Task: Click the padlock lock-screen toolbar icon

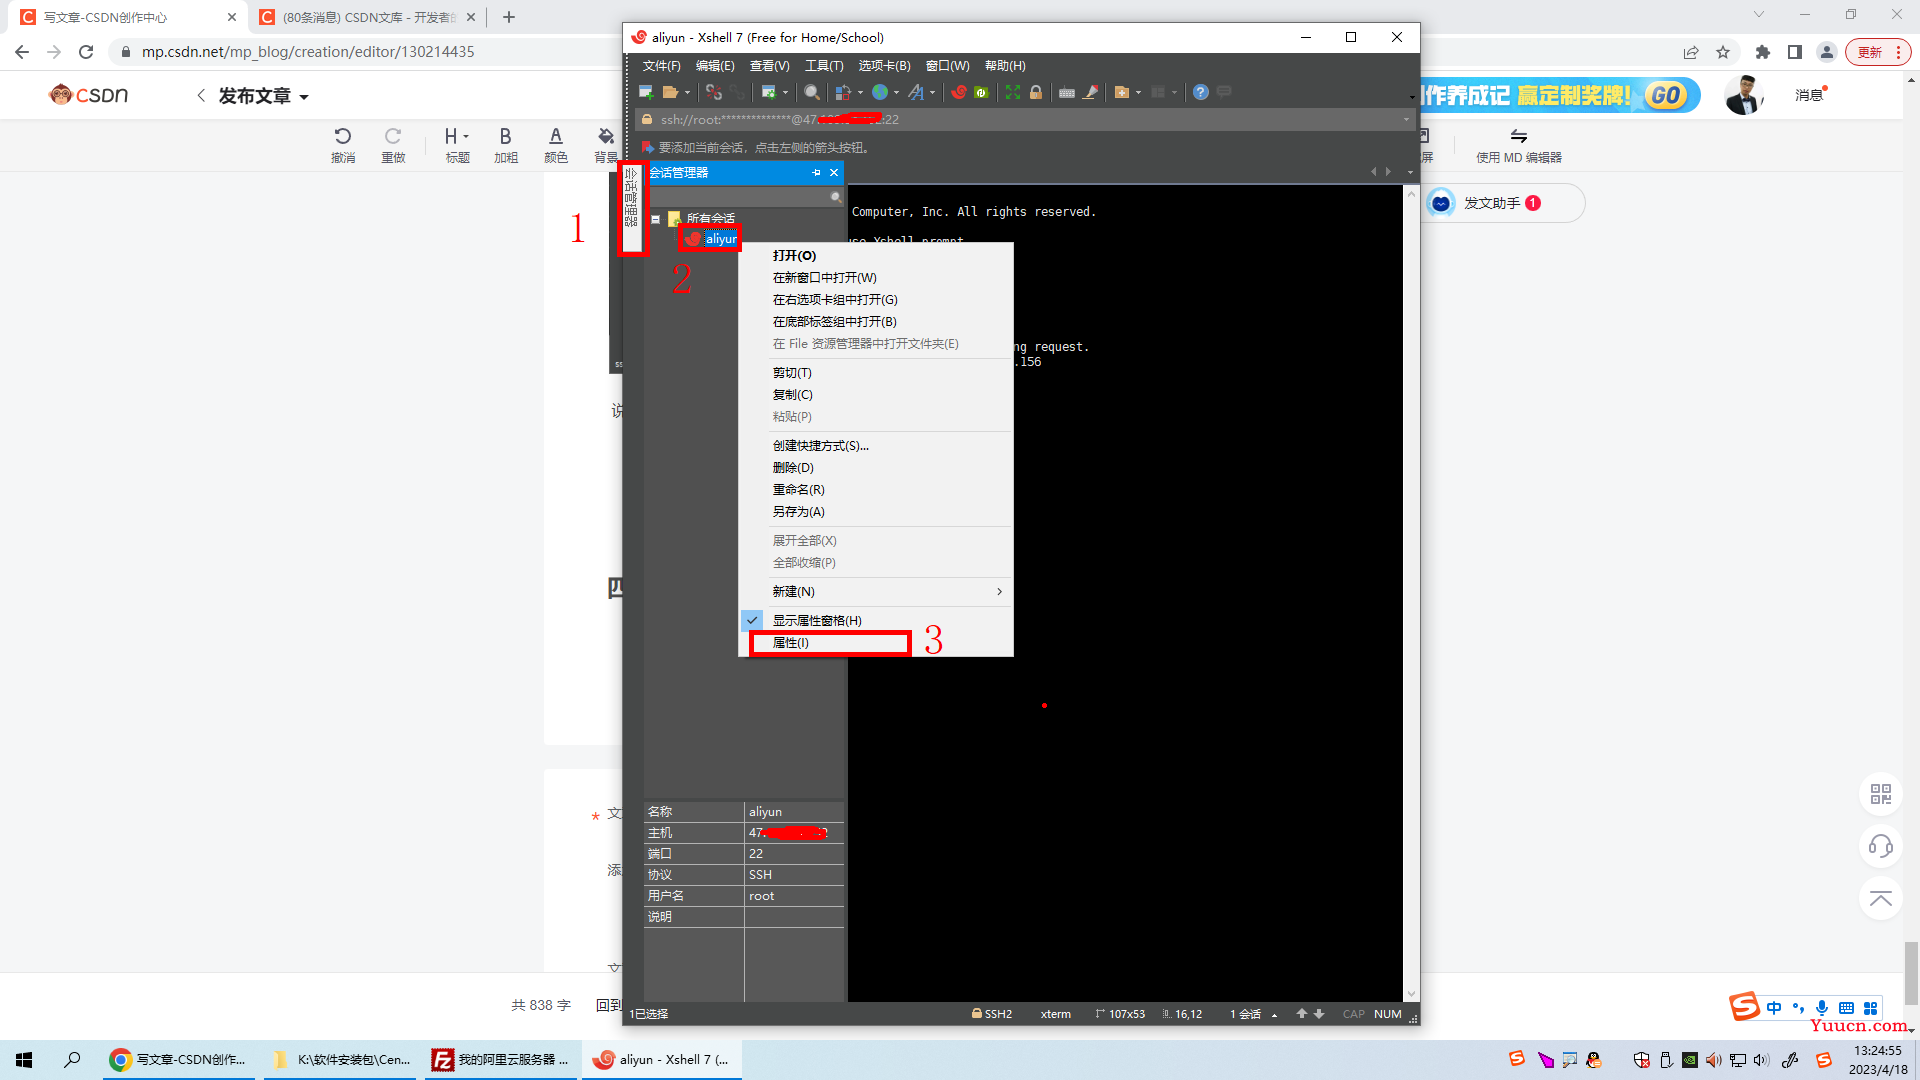Action: (1036, 92)
